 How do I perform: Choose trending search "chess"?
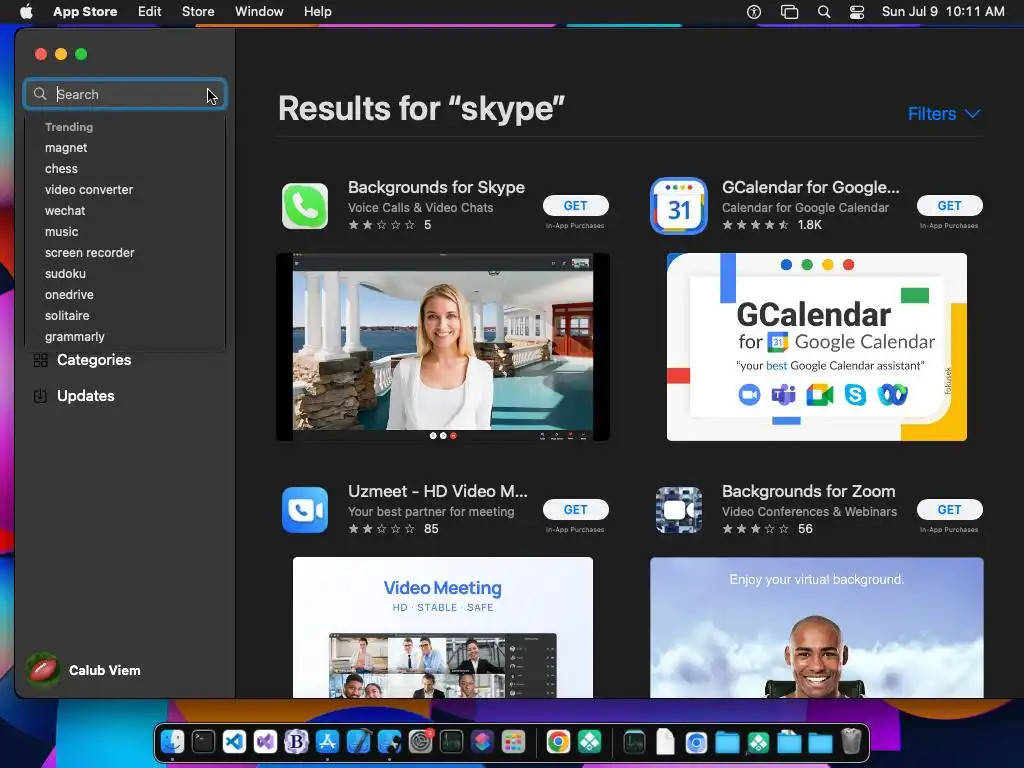(x=61, y=168)
